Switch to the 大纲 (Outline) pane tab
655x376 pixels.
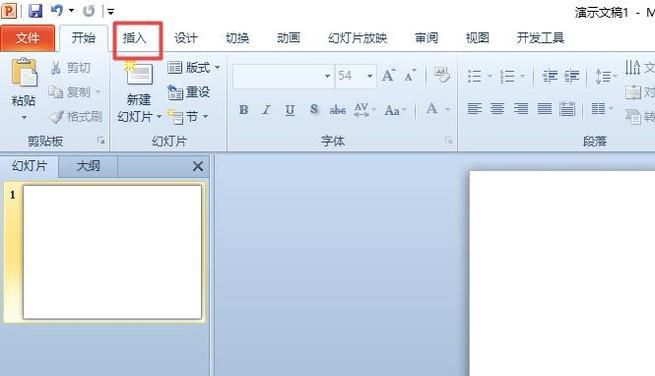(88, 166)
